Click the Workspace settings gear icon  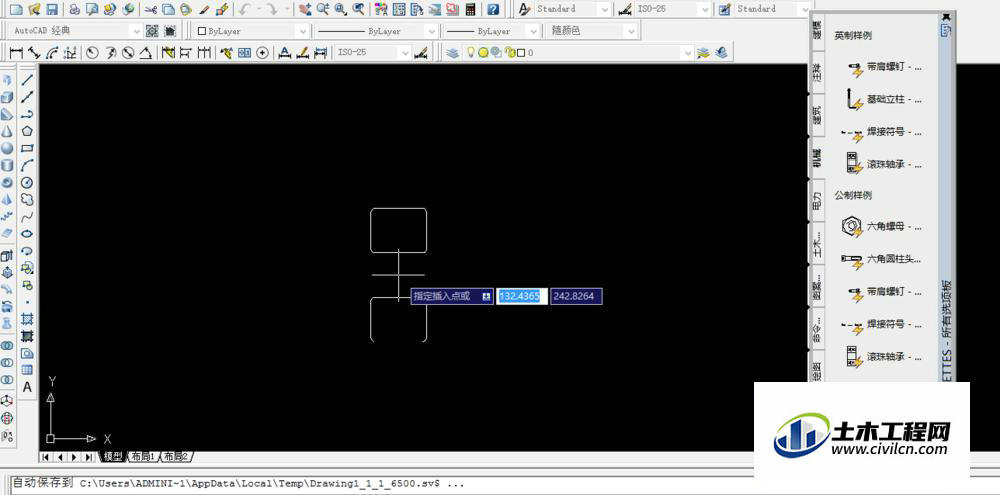152,31
